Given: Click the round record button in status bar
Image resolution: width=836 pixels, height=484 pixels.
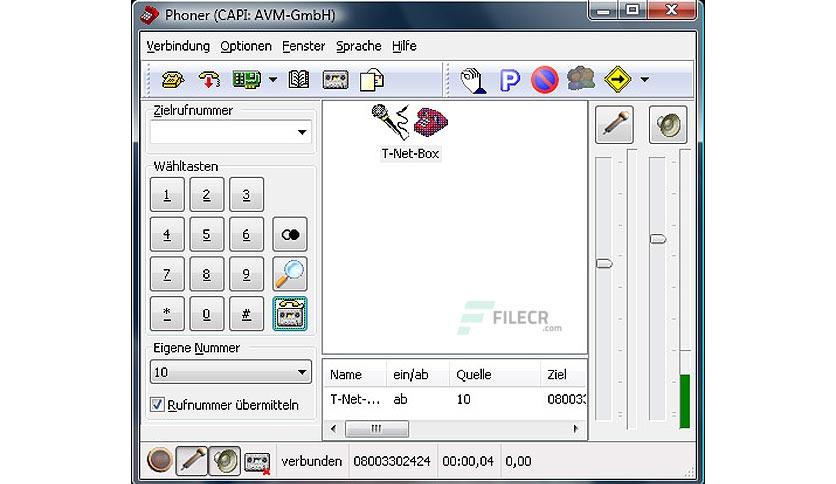Looking at the screenshot, I should [159, 461].
